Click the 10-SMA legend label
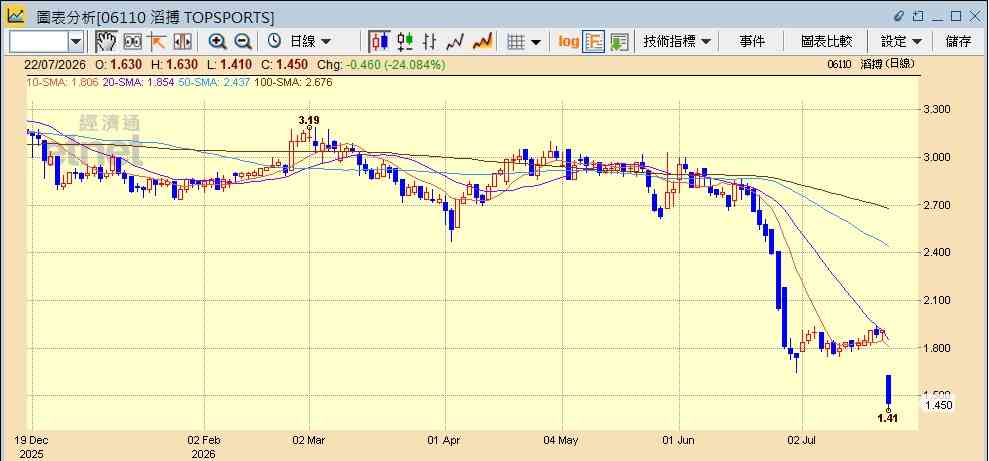 (x=61, y=82)
